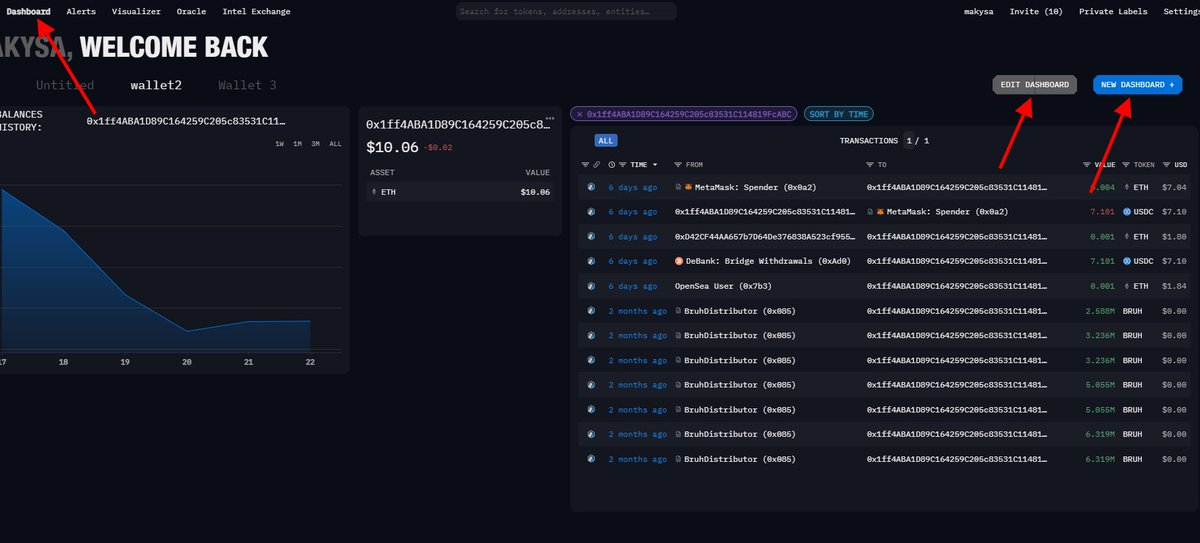Viewport: 1200px width, 543px height.
Task: Click chain icon of MetaMask Spender sender row
Action: click(590, 187)
